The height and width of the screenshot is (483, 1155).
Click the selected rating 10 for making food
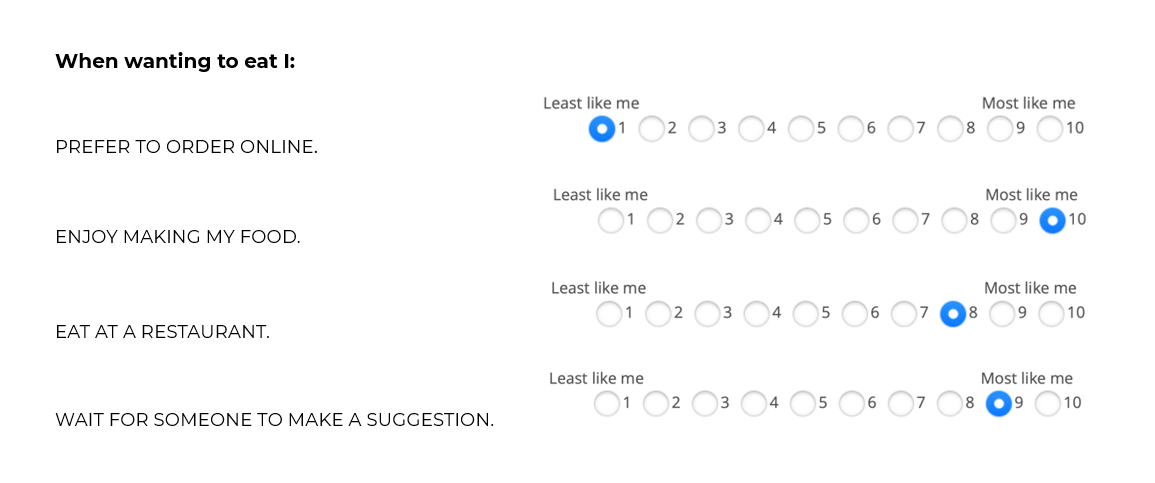pyautogui.click(x=1052, y=221)
